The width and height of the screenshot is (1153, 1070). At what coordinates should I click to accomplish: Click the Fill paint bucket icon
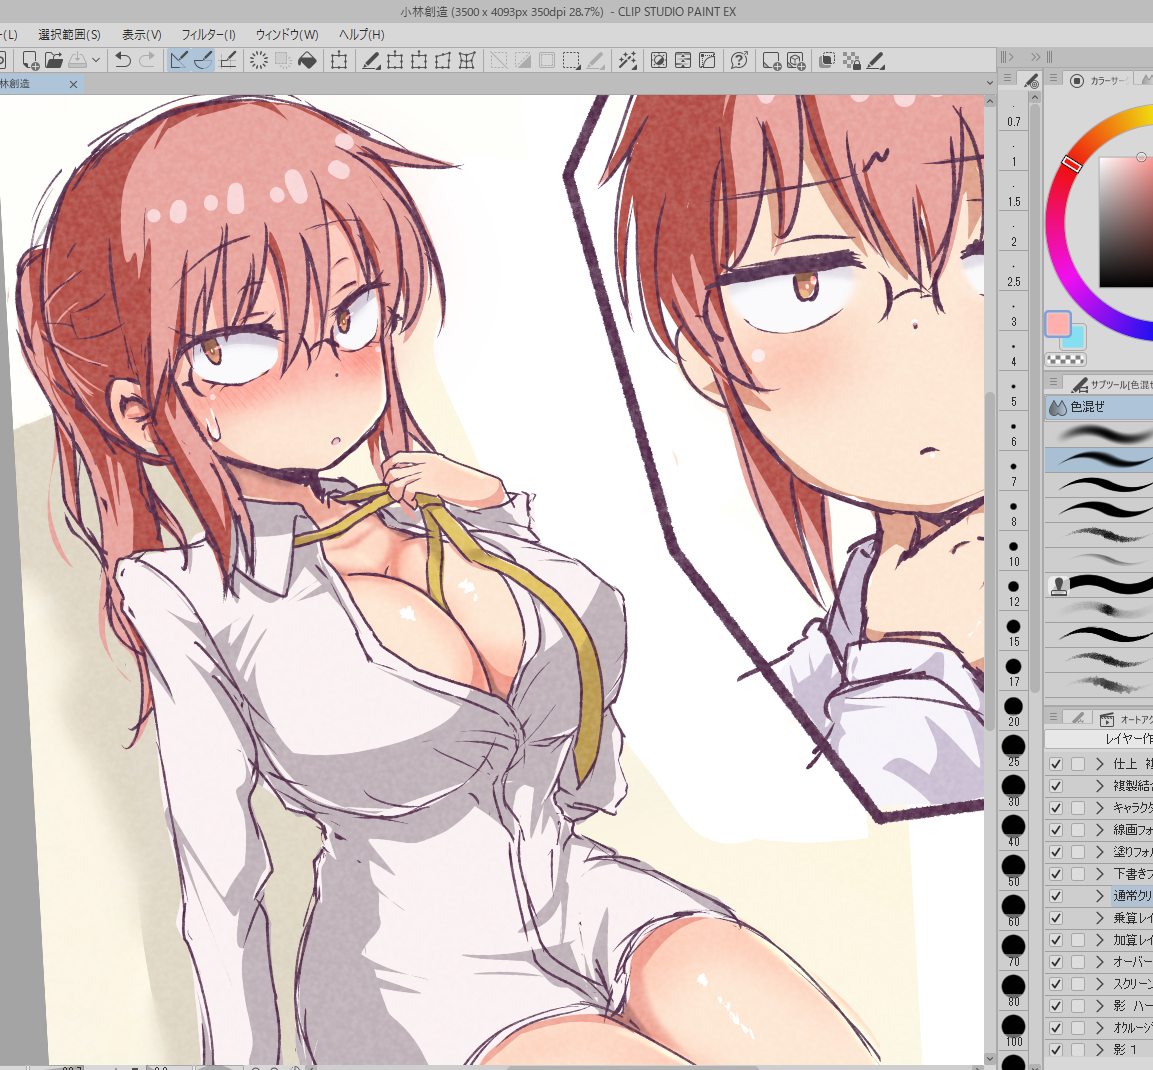[x=307, y=60]
